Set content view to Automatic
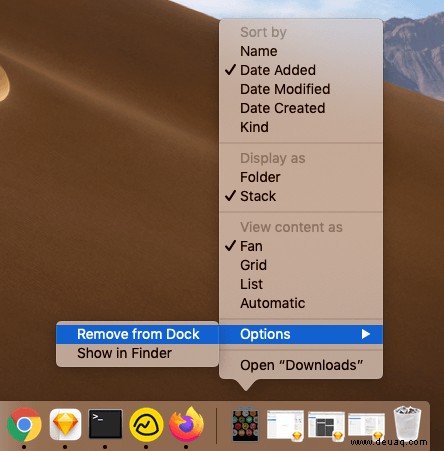The height and width of the screenshot is (451, 444). [x=301, y=303]
